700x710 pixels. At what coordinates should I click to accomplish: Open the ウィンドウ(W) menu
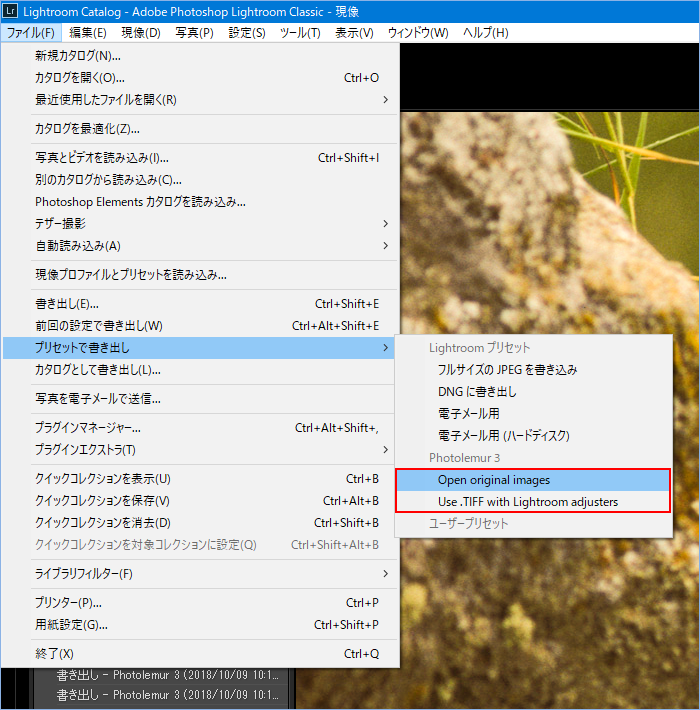418,33
